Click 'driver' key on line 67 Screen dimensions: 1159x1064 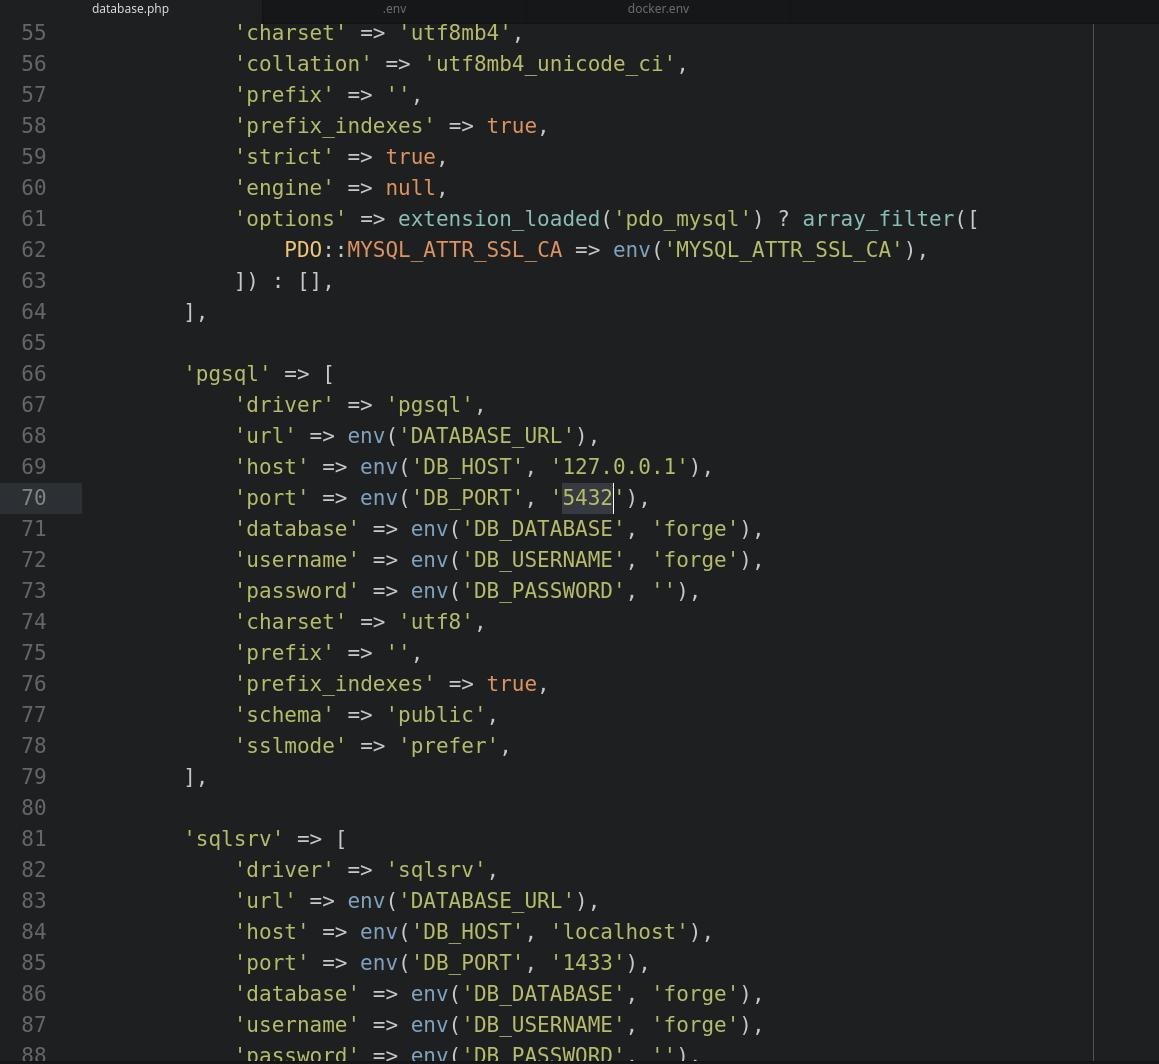tap(284, 404)
